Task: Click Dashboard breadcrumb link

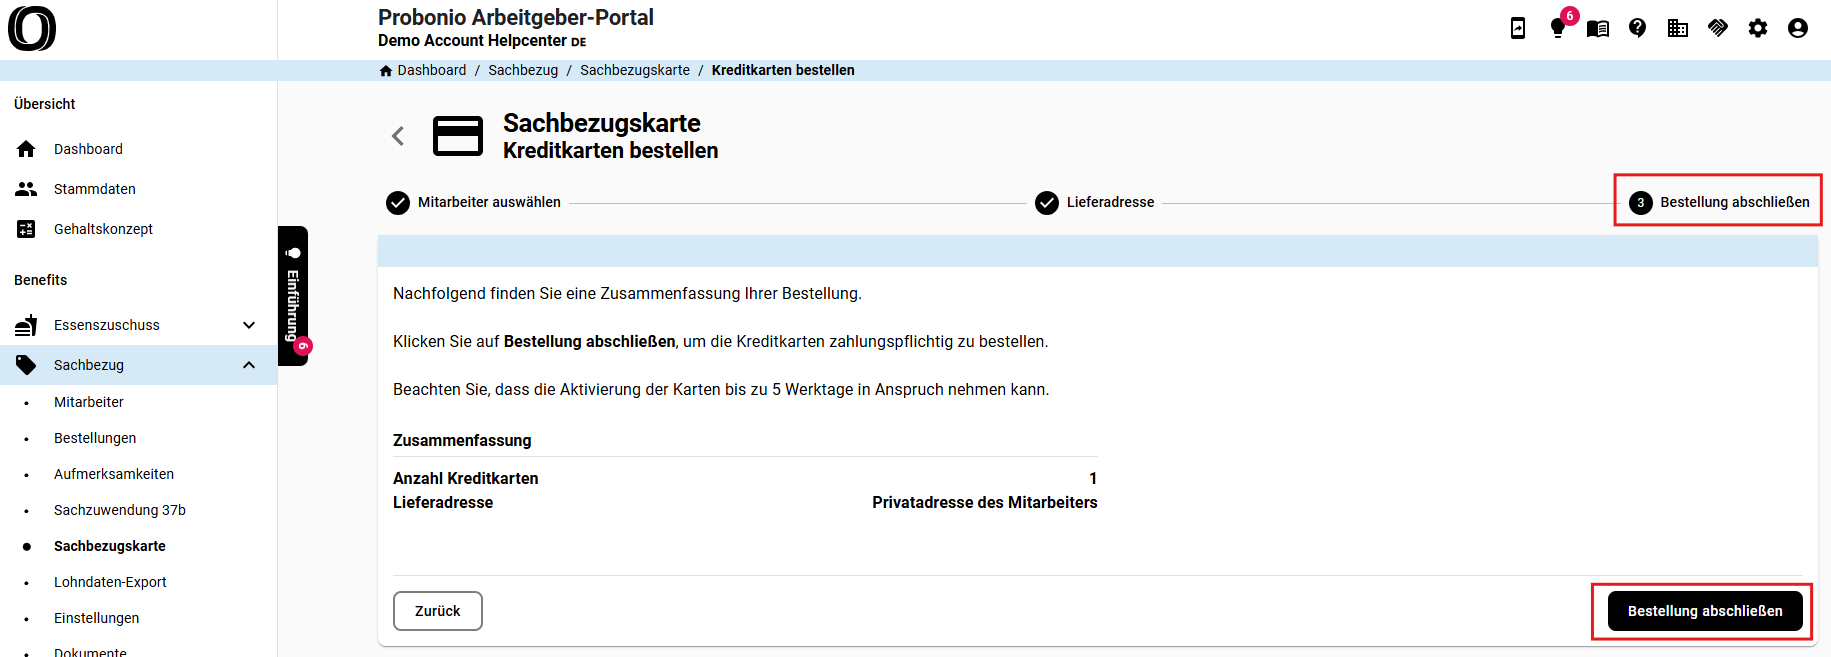Action: pos(432,70)
